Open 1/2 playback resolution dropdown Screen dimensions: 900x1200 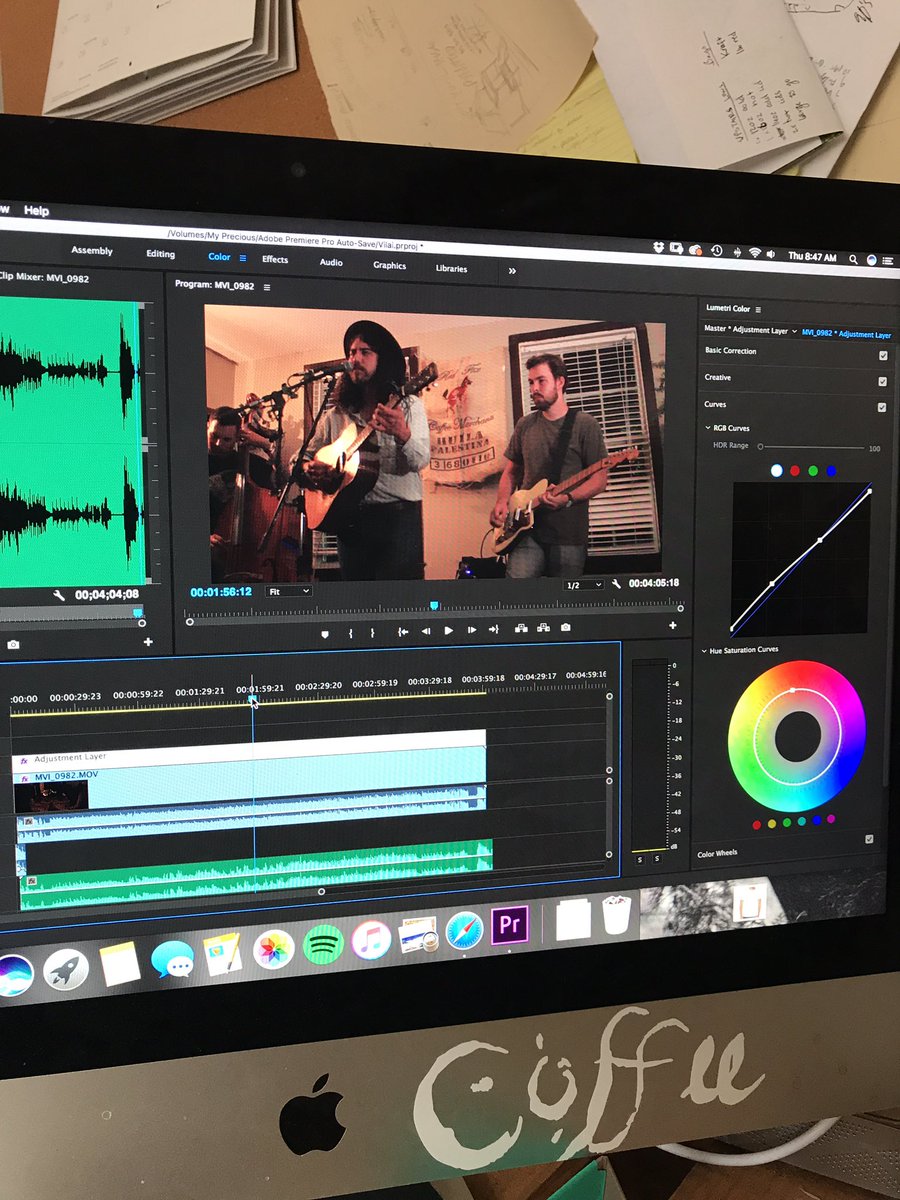584,585
